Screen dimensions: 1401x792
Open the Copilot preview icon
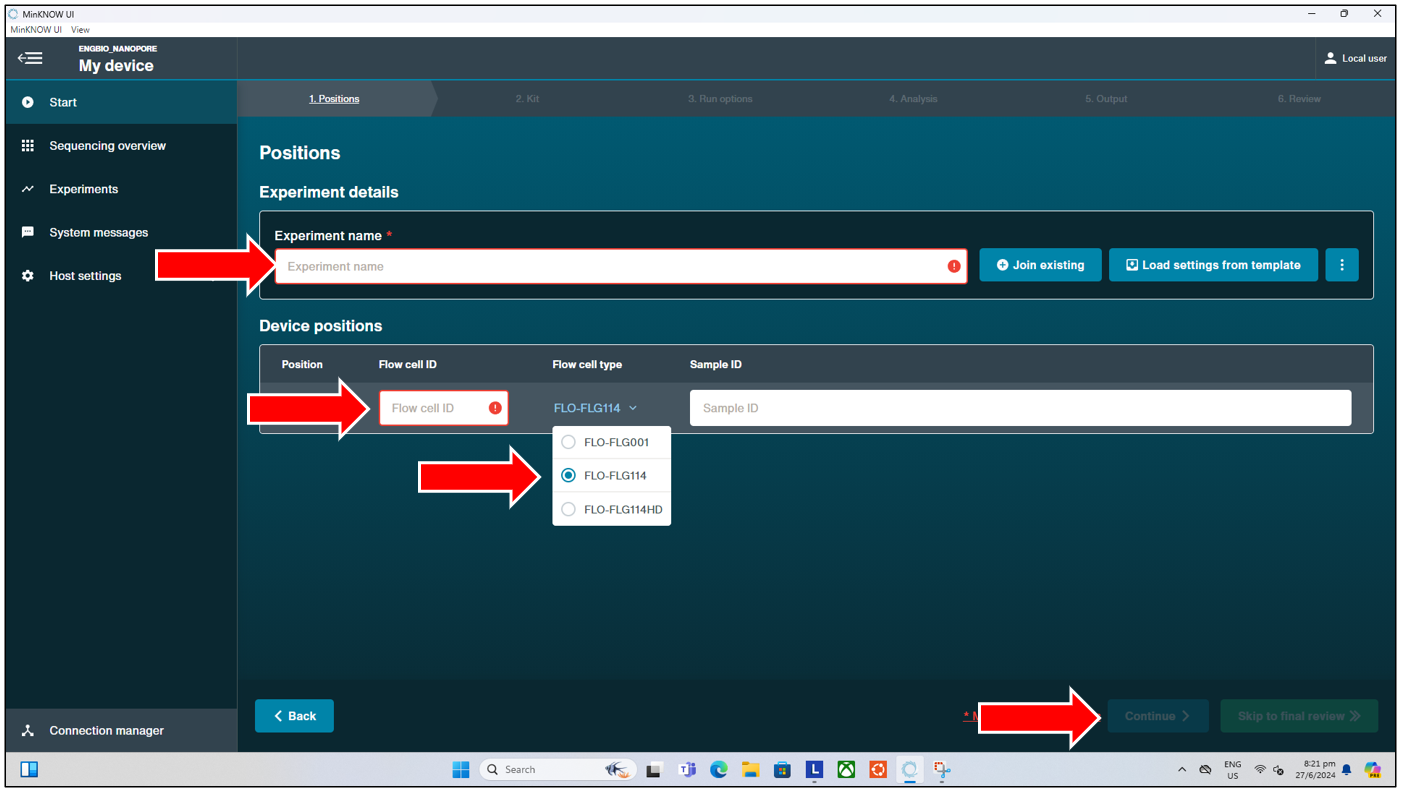click(x=1373, y=770)
